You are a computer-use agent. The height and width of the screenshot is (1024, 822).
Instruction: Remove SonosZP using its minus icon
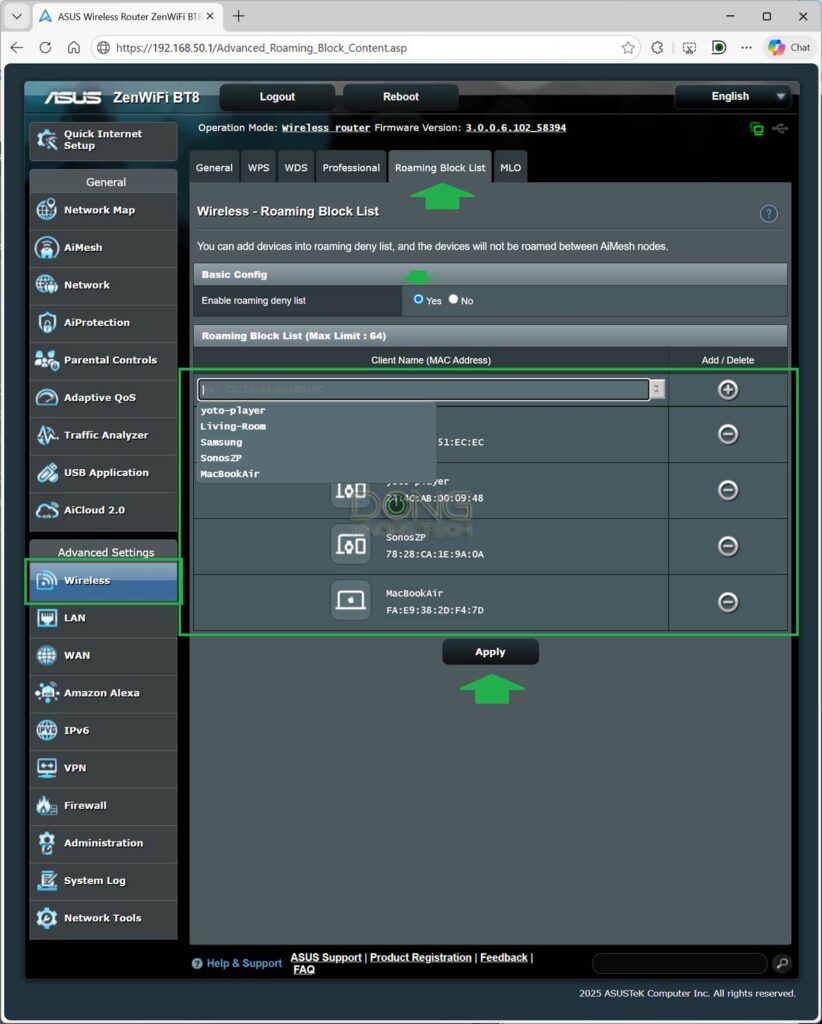pos(728,546)
